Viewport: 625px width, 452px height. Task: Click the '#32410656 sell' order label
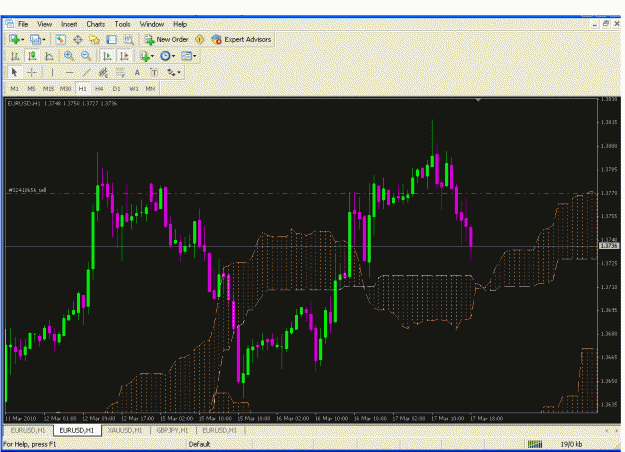27,190
